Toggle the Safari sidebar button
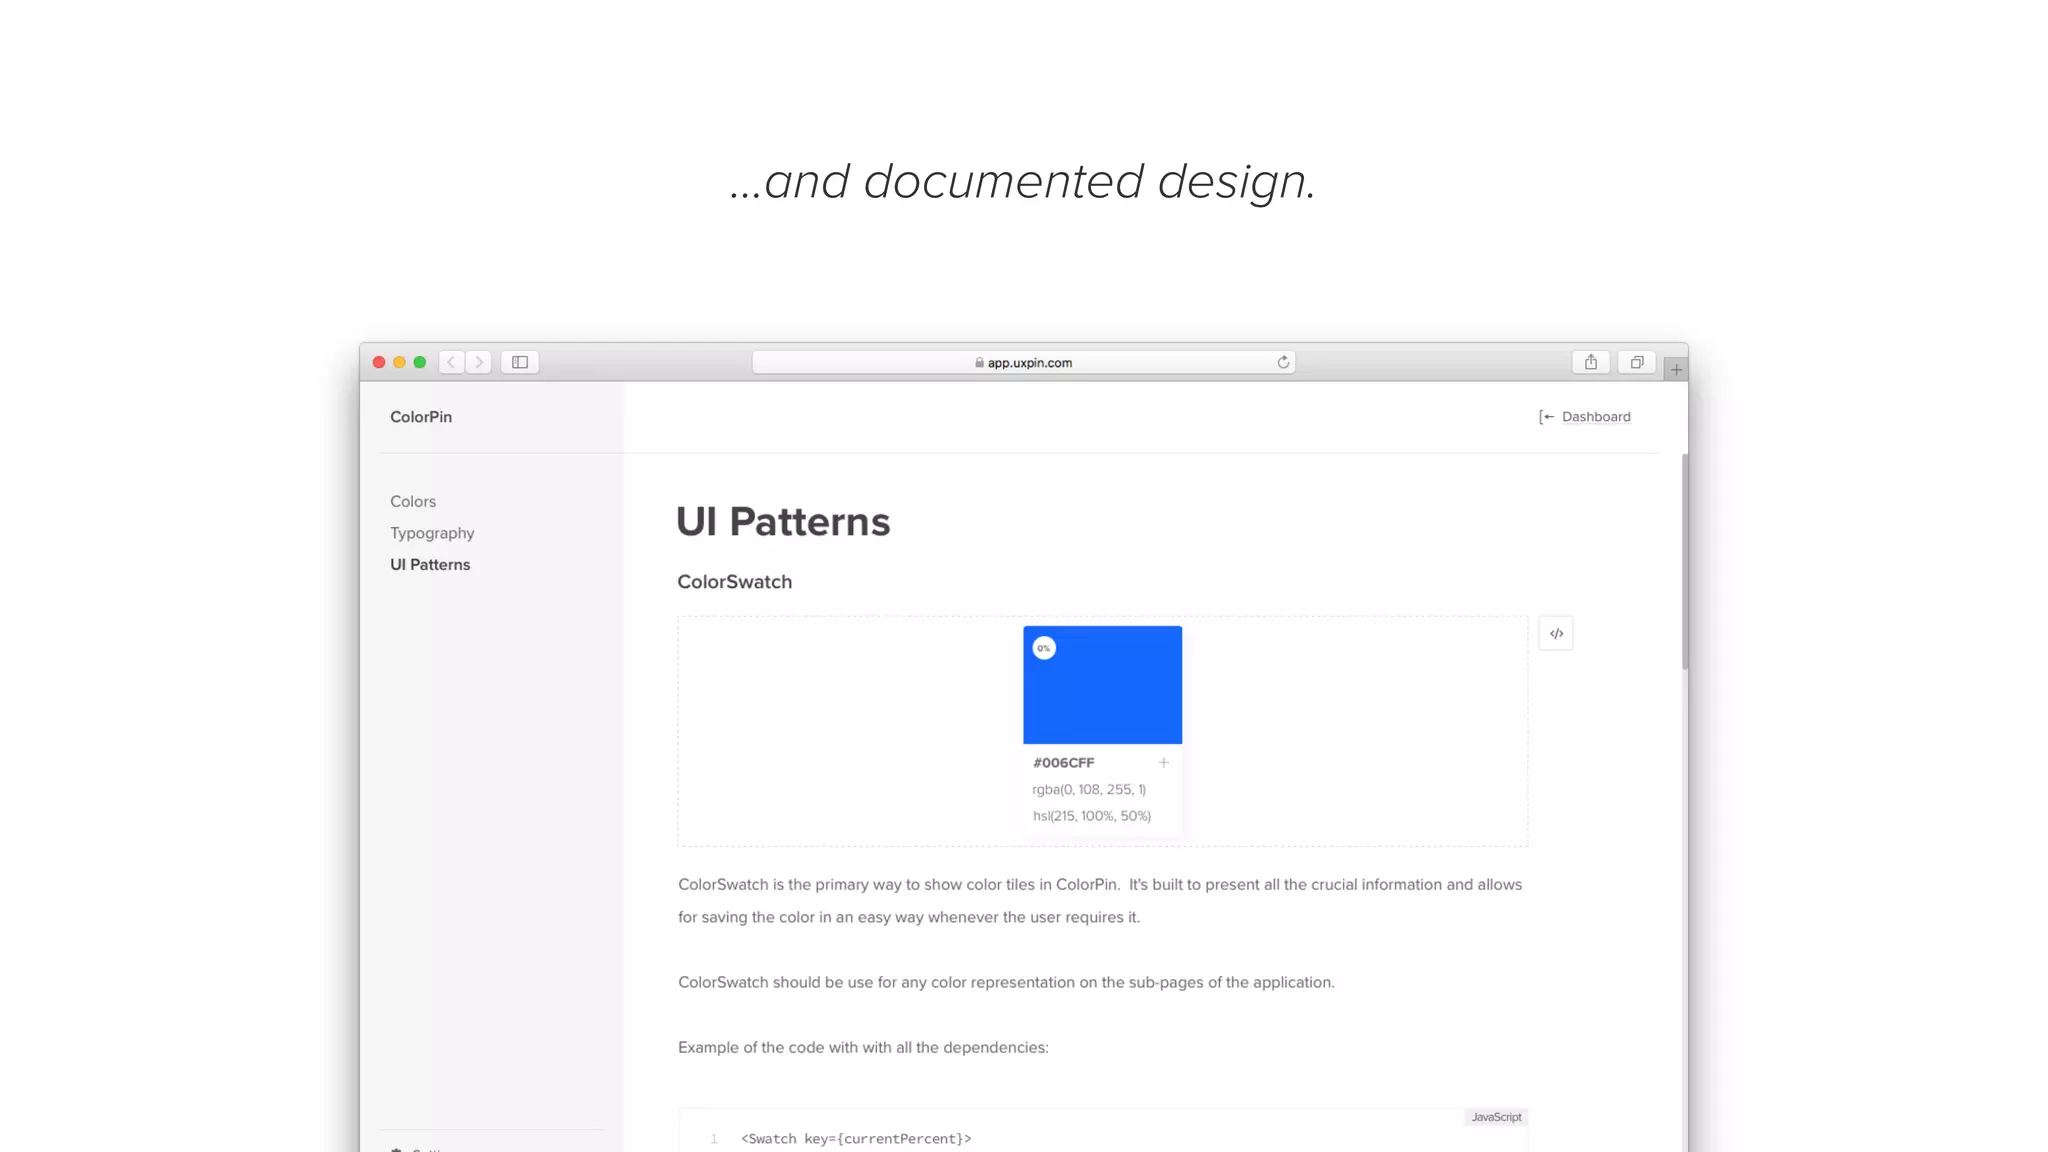This screenshot has height=1152, width=2048. 520,362
